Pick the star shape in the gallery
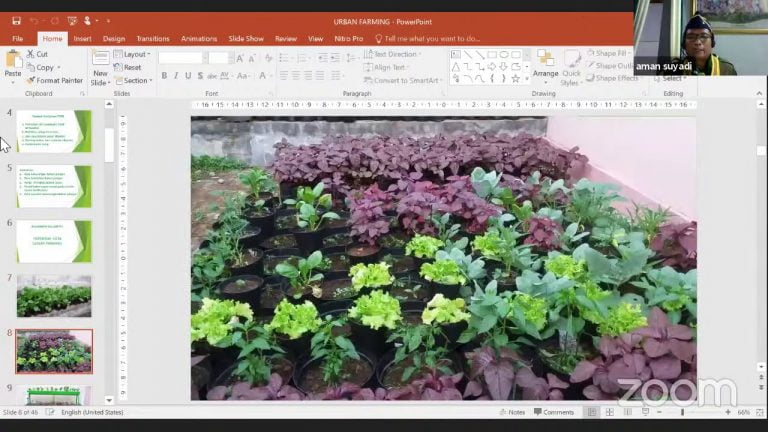768x432 pixels. coord(515,78)
